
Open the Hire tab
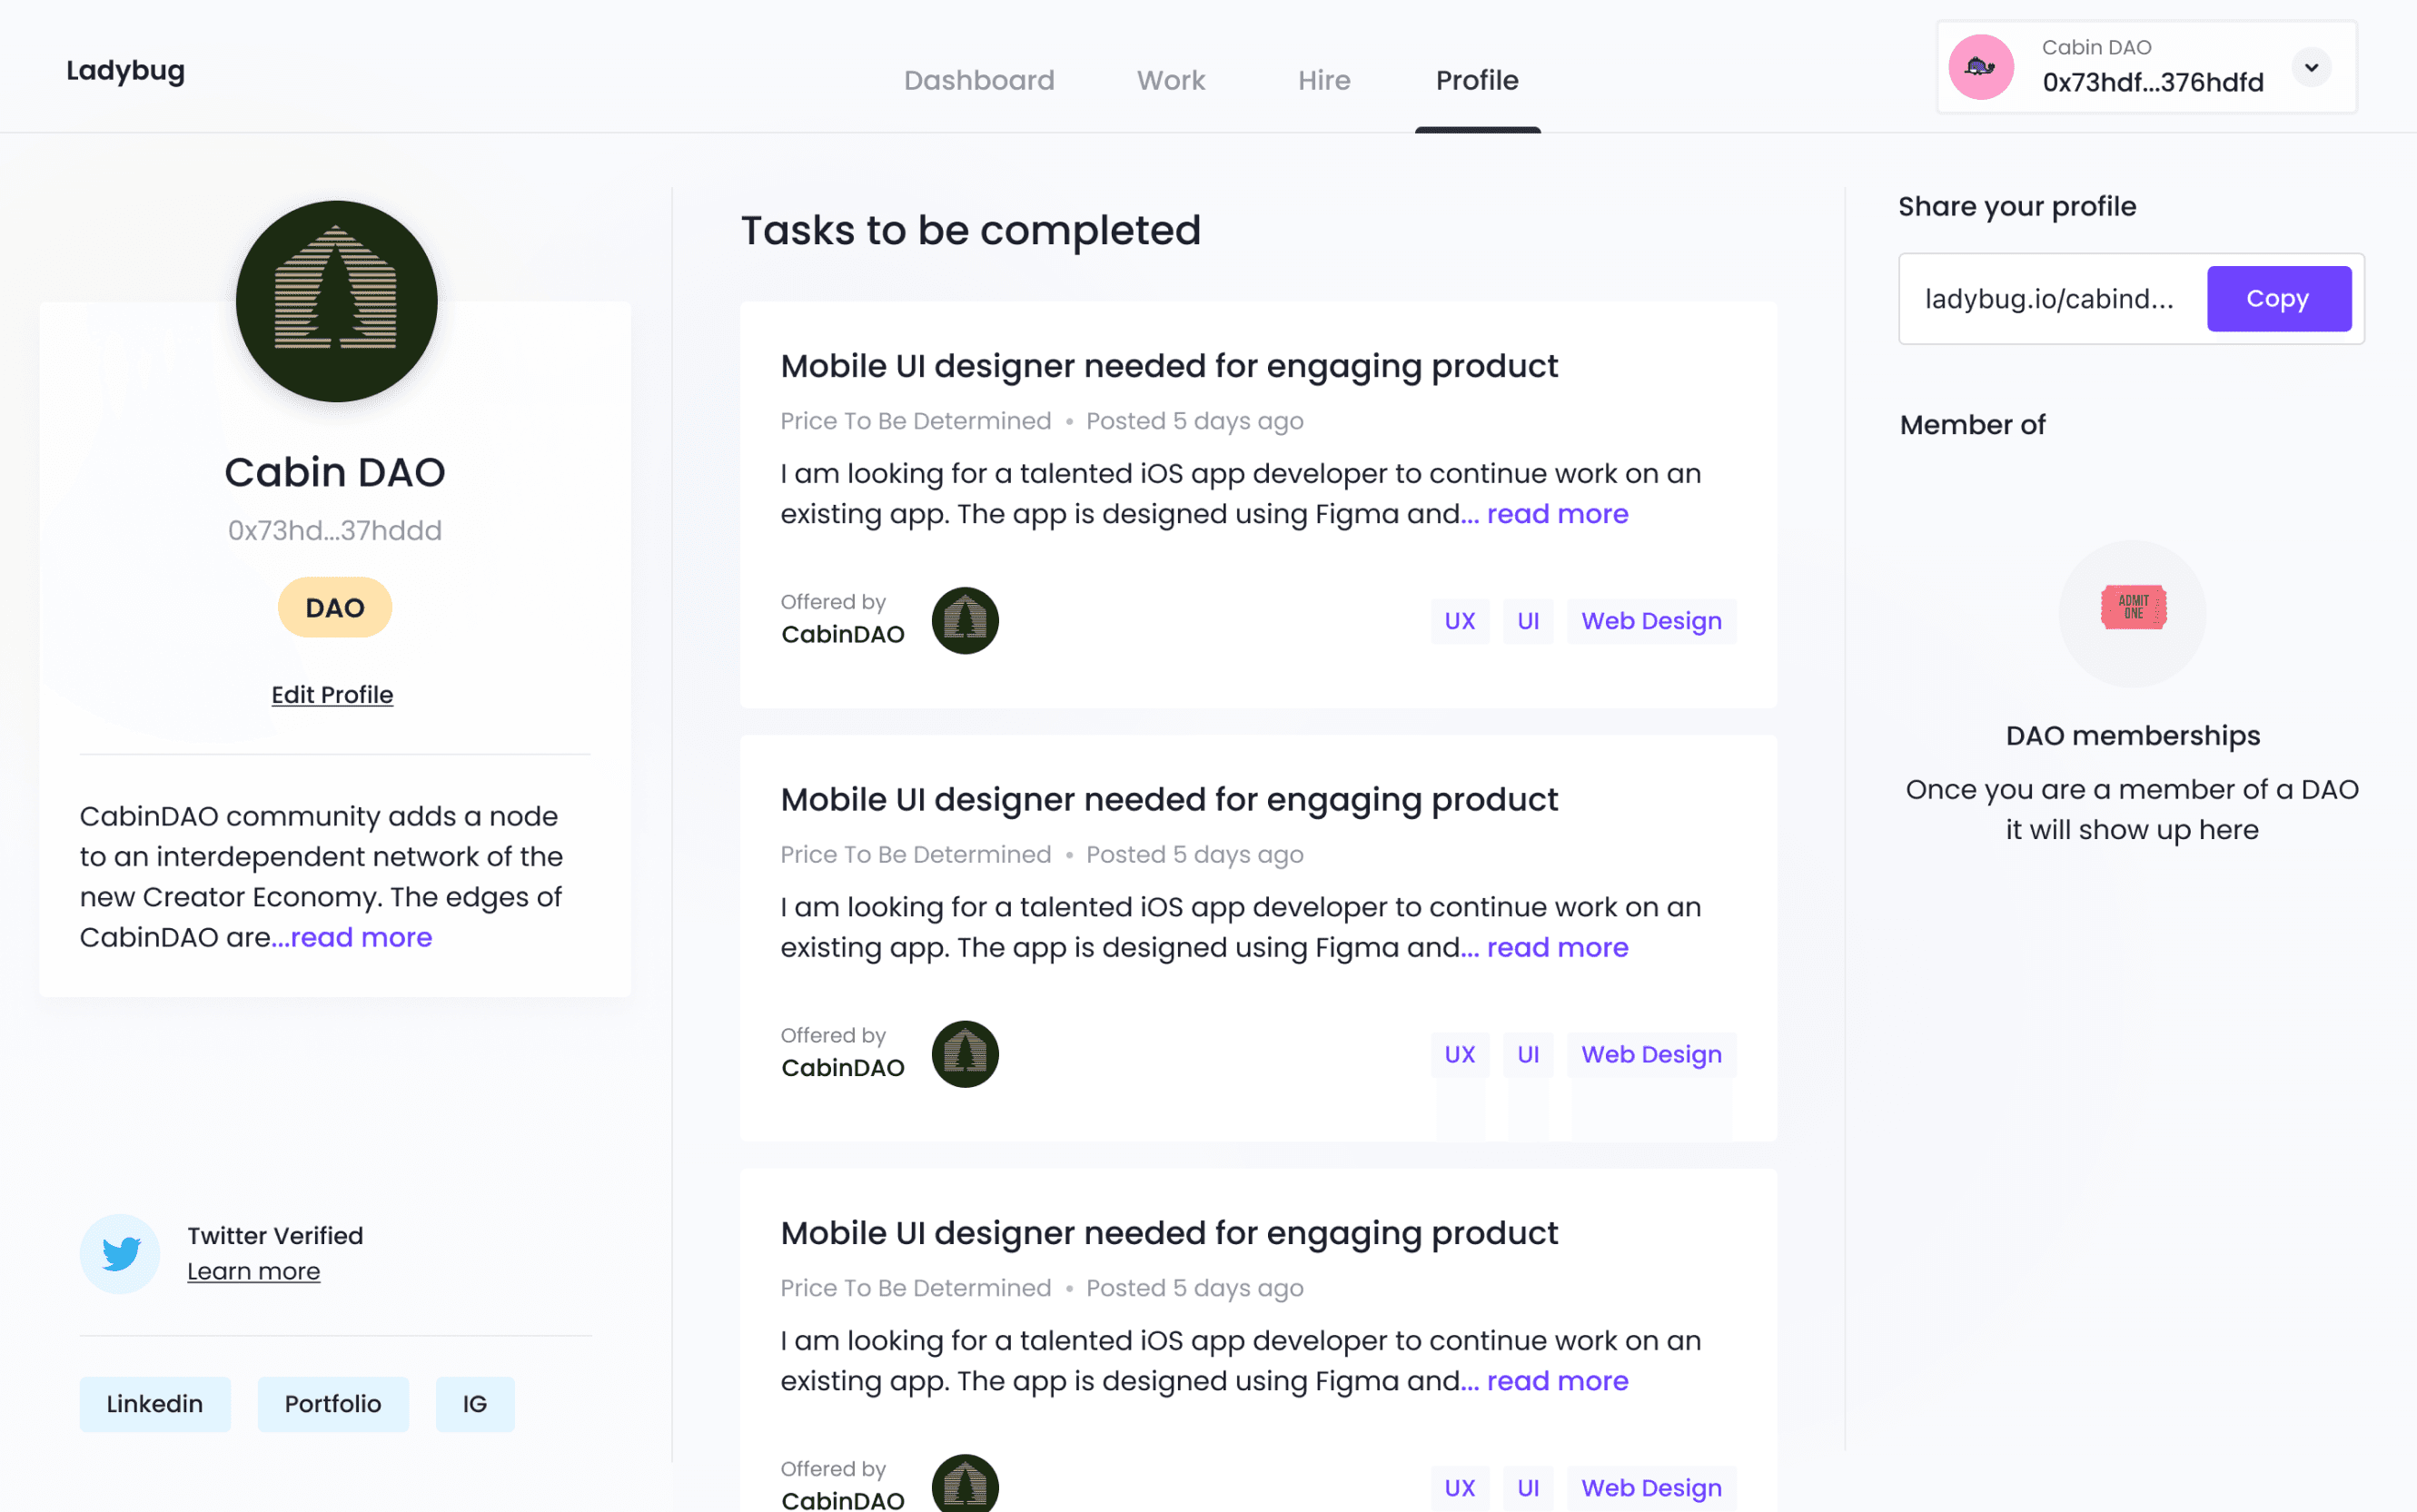click(x=1323, y=80)
